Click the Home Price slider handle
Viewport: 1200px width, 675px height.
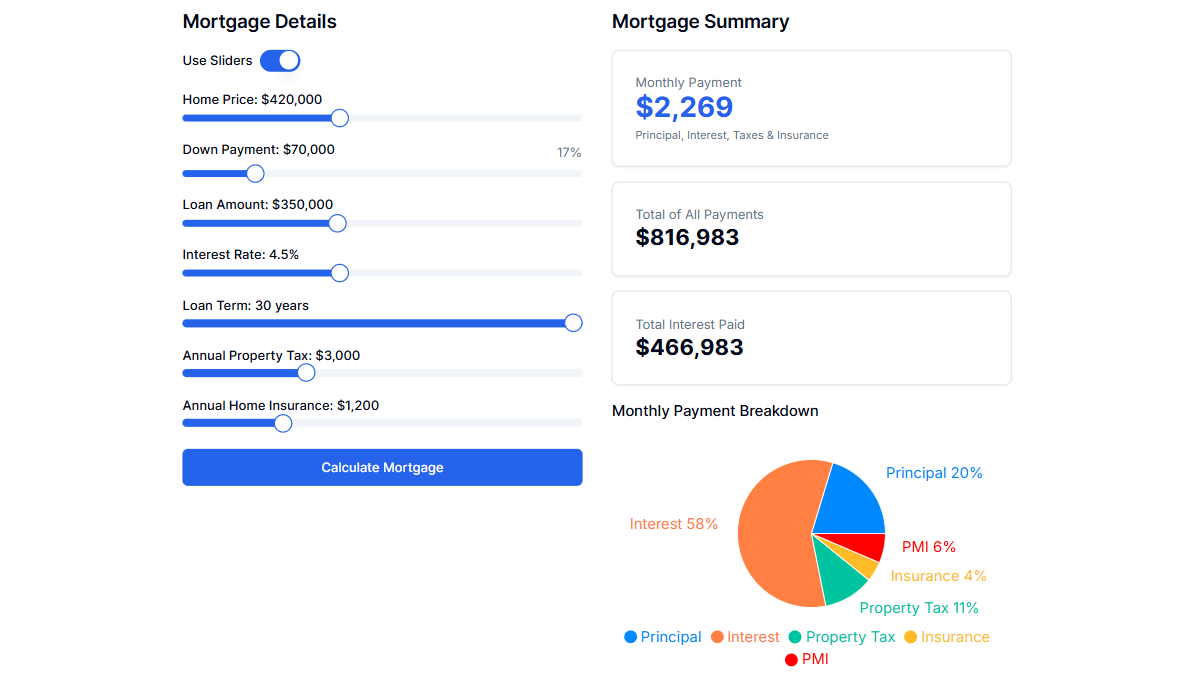(x=339, y=117)
